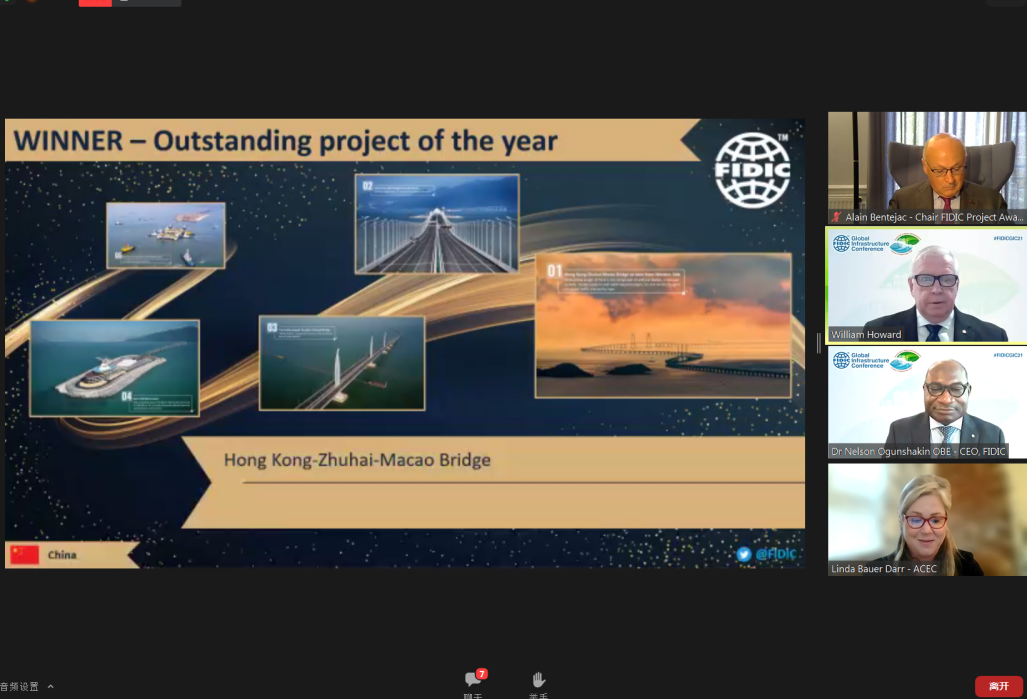
Task: Select Alain Bentejac's video tile
Action: coord(927,168)
